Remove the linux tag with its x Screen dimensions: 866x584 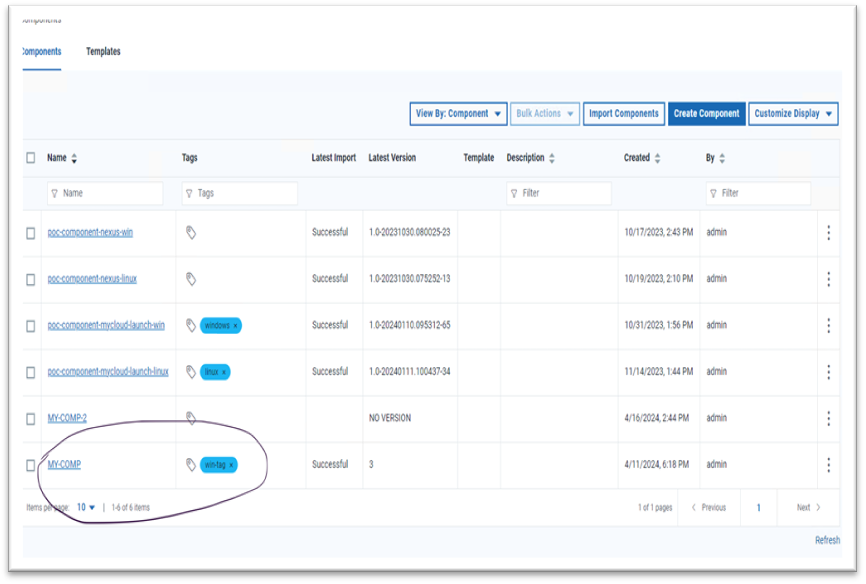[224, 372]
